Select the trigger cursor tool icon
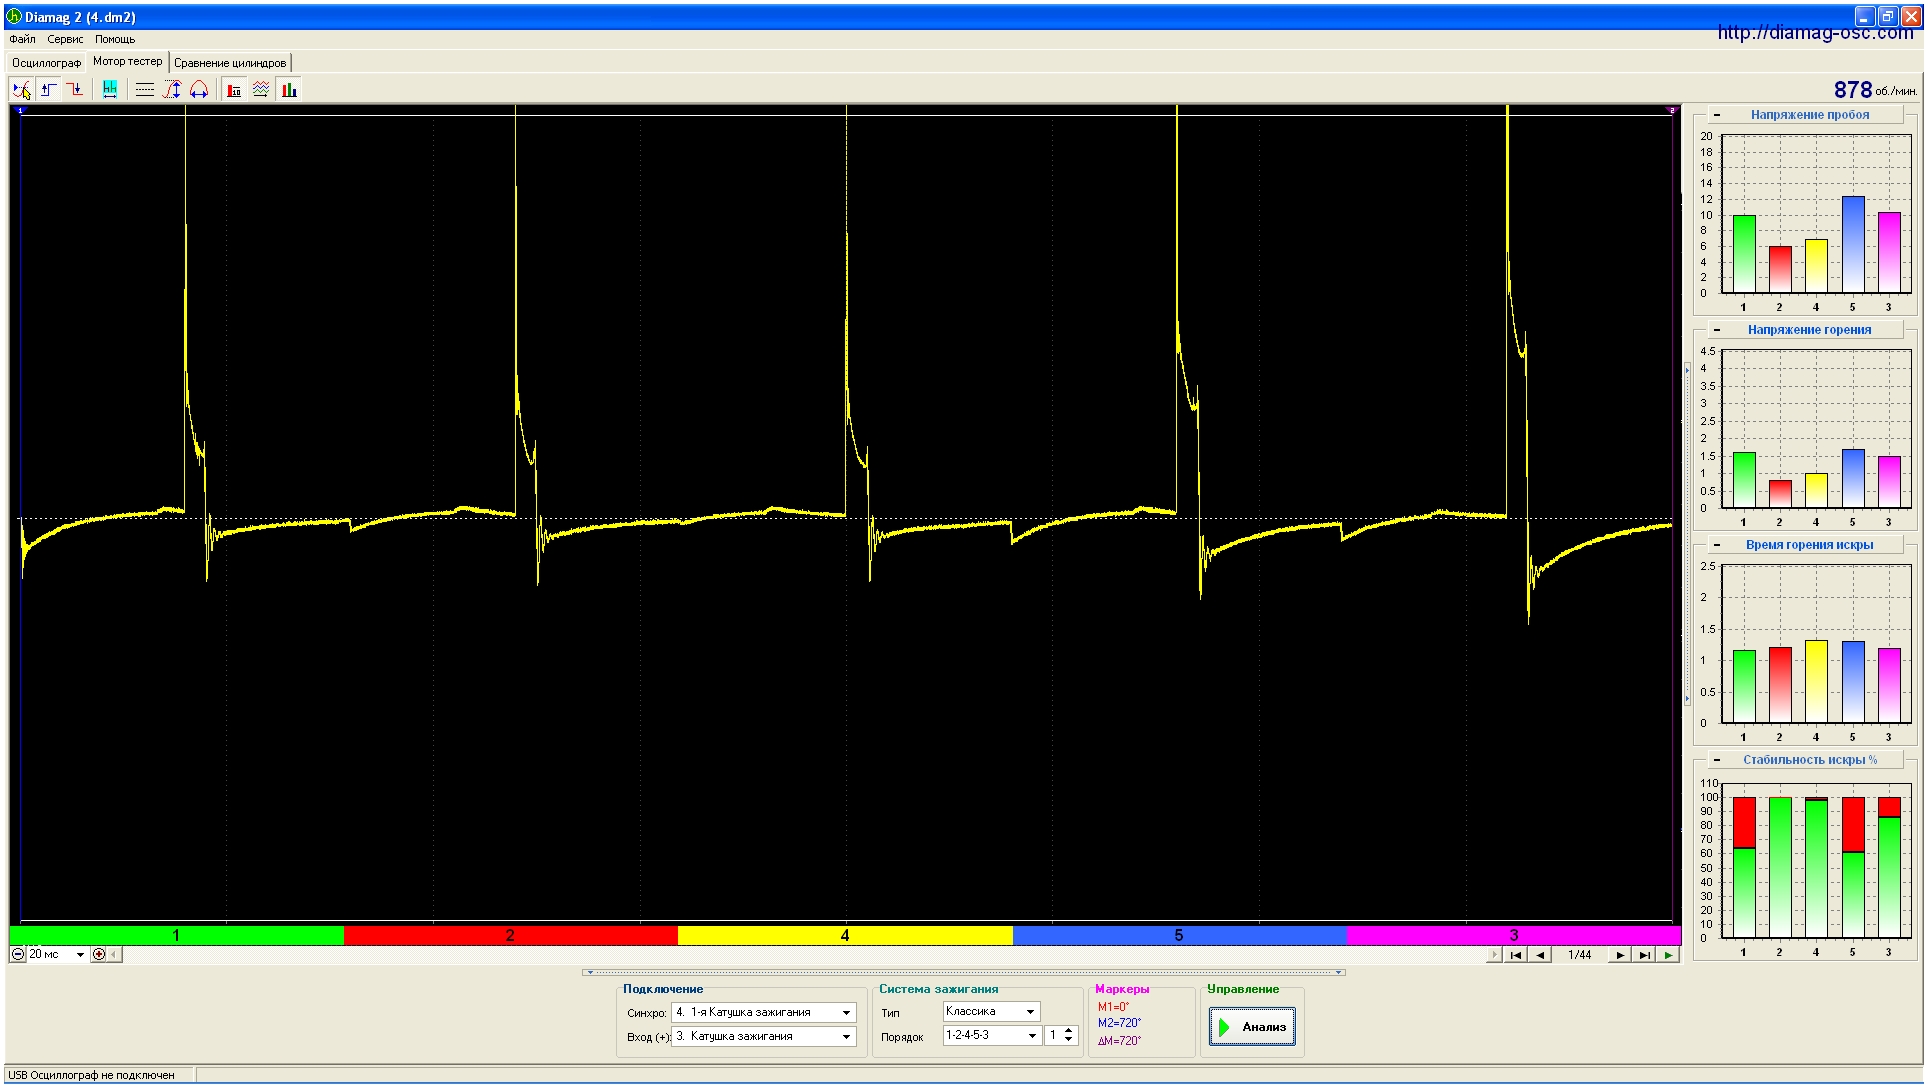The height and width of the screenshot is (1088, 1928). pyautogui.click(x=22, y=90)
